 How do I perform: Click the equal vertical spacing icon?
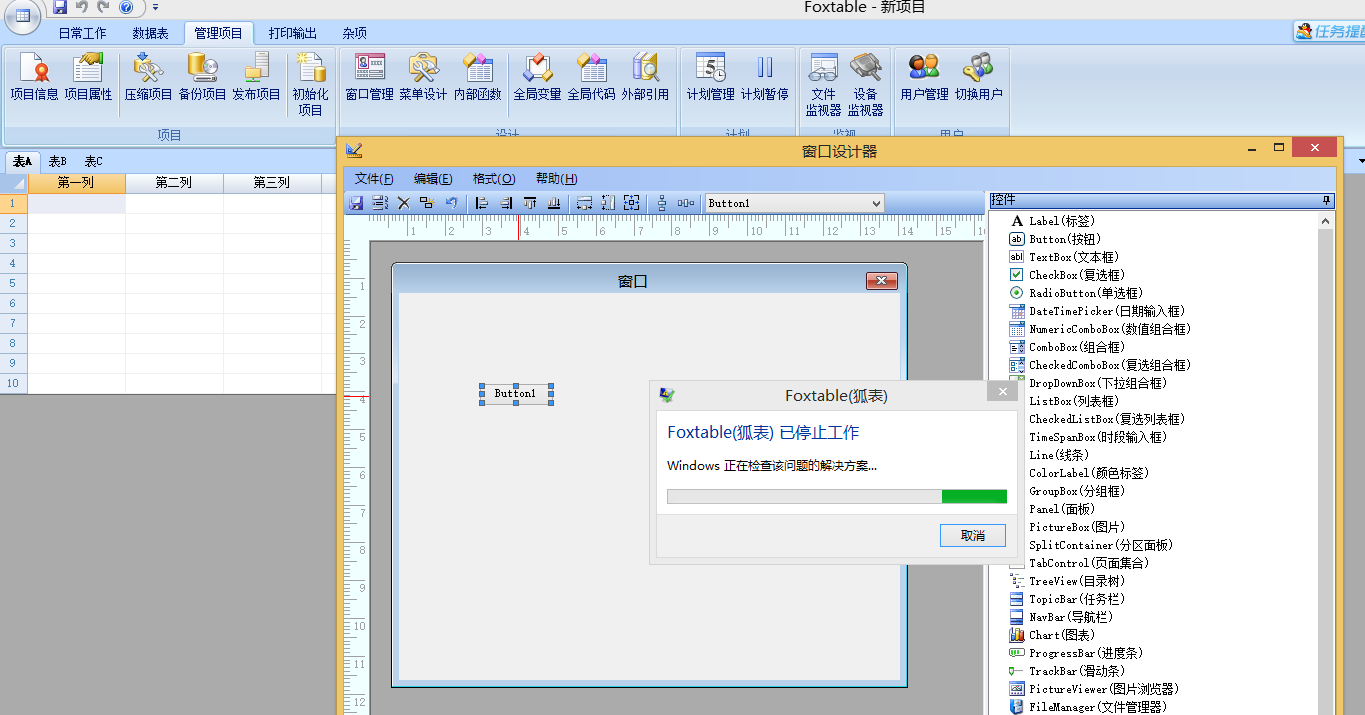(662, 203)
